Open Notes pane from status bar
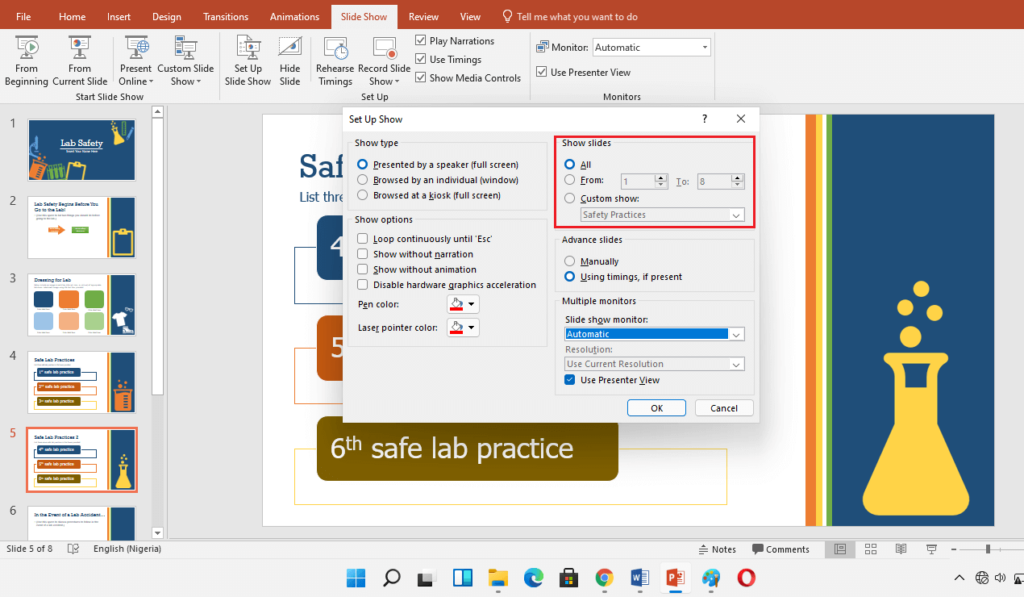This screenshot has height=597, width=1024. (717, 549)
